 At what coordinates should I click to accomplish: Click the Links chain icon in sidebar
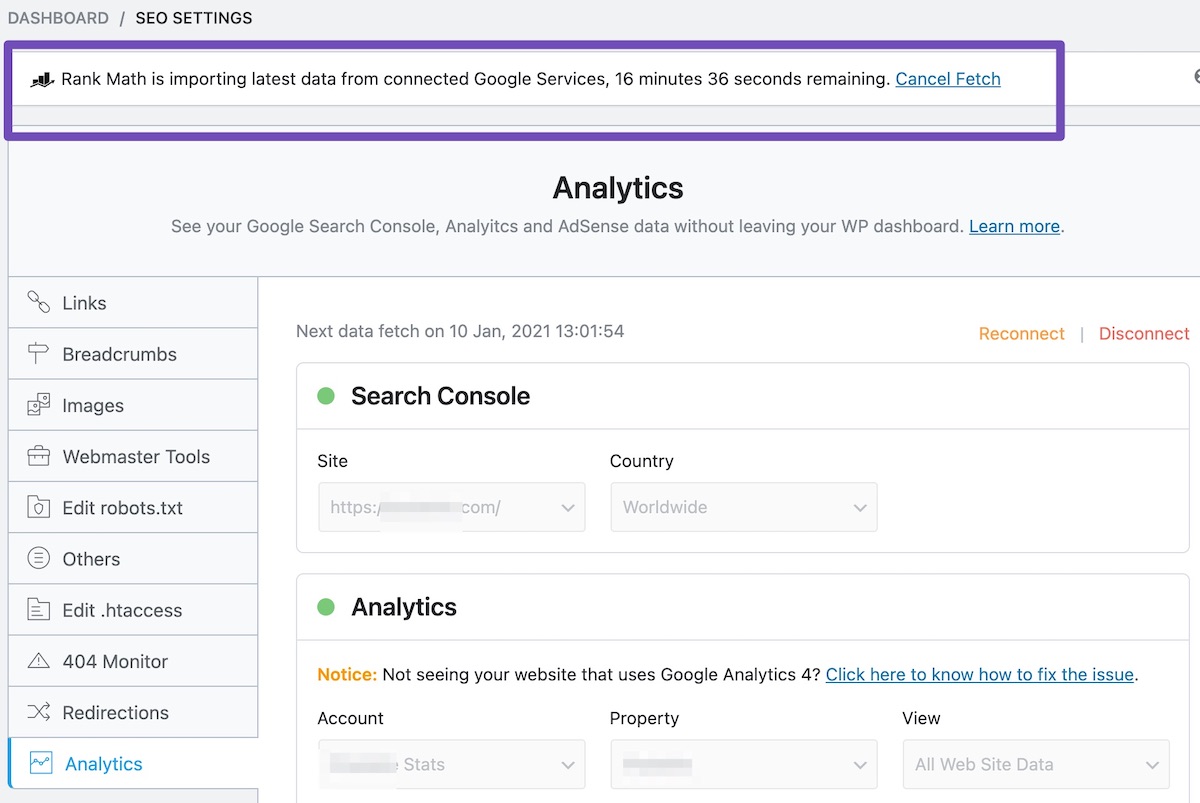[38, 302]
